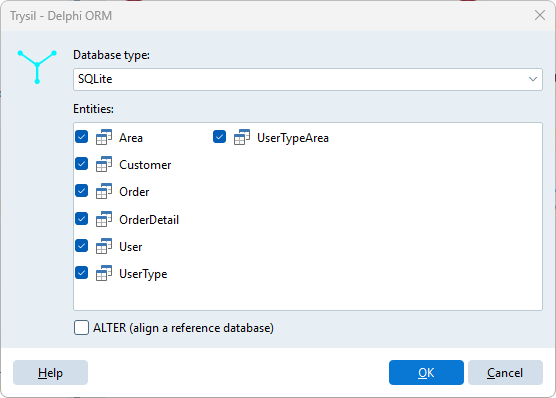Click the Area entity table icon

coord(104,137)
